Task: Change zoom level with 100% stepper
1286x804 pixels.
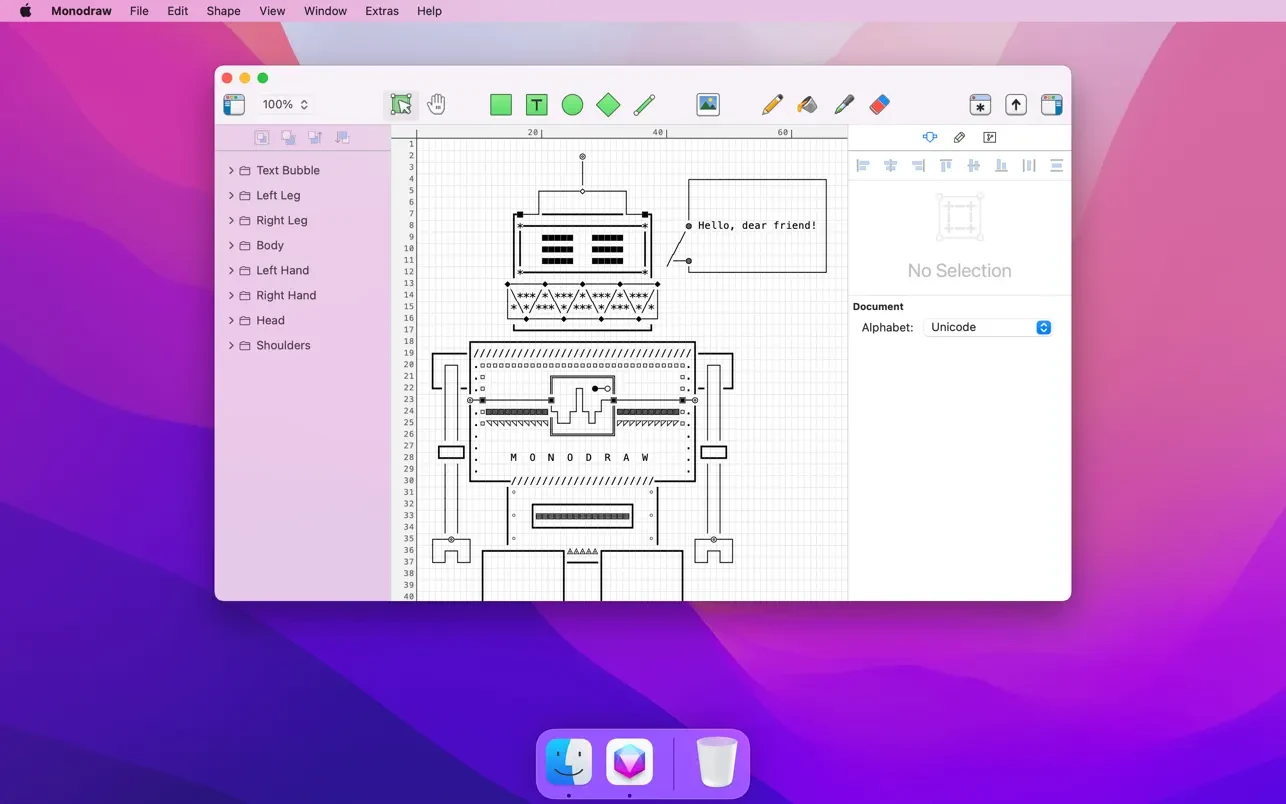Action: [x=304, y=105]
